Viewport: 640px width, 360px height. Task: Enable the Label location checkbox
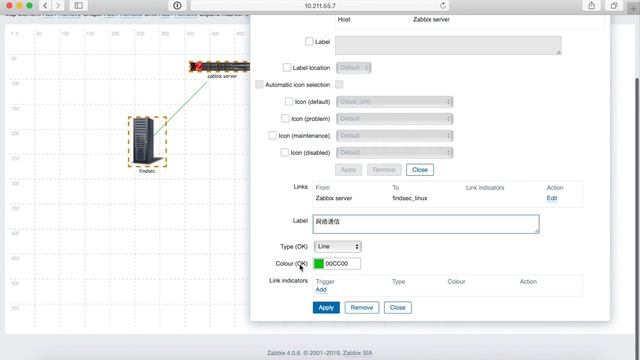(x=287, y=67)
